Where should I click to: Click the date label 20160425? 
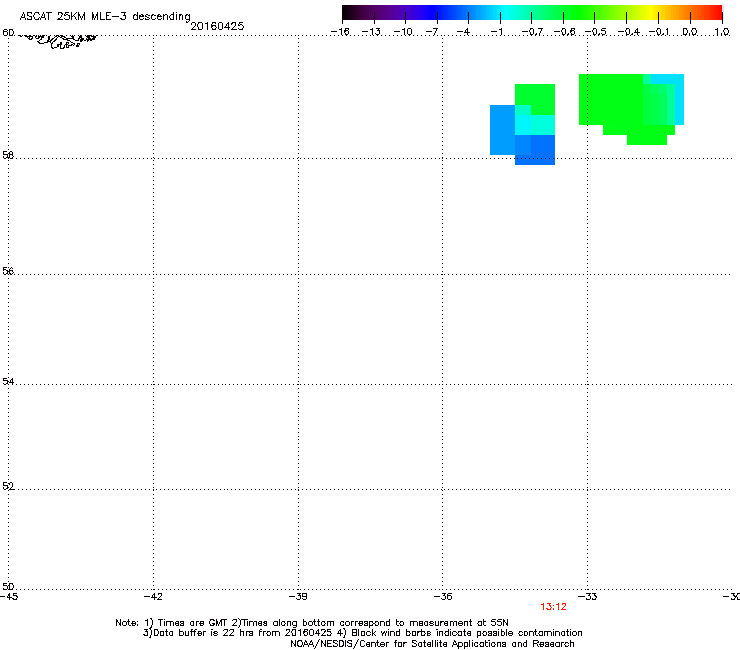(217, 26)
